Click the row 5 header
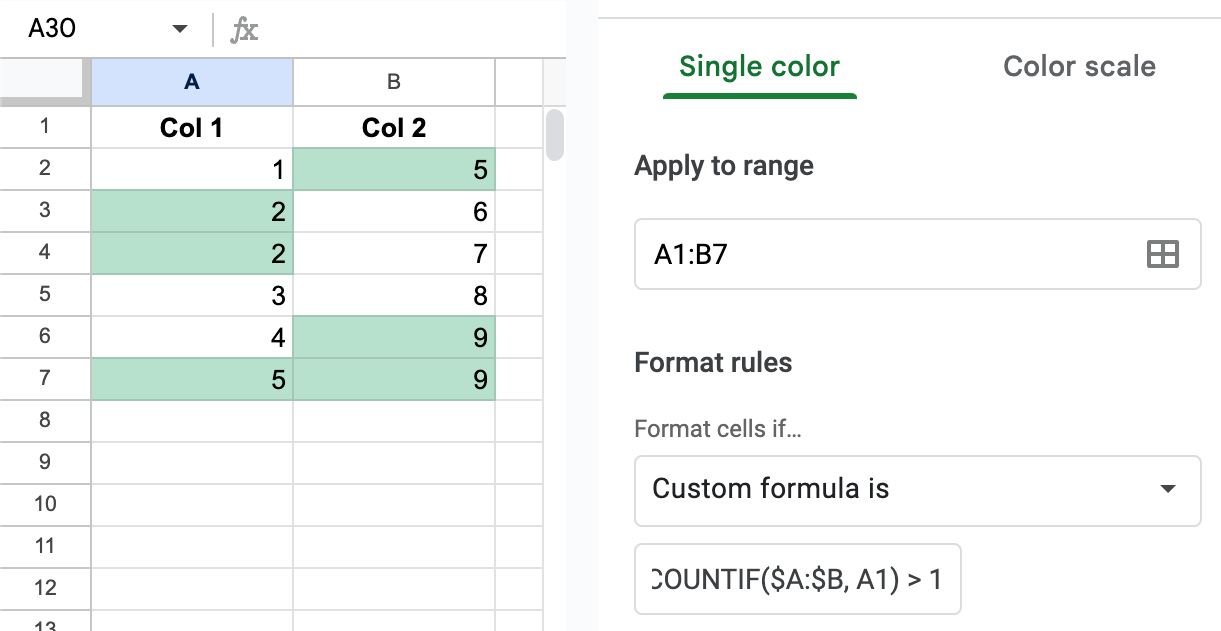This screenshot has height=631, width=1221. pos(45,295)
